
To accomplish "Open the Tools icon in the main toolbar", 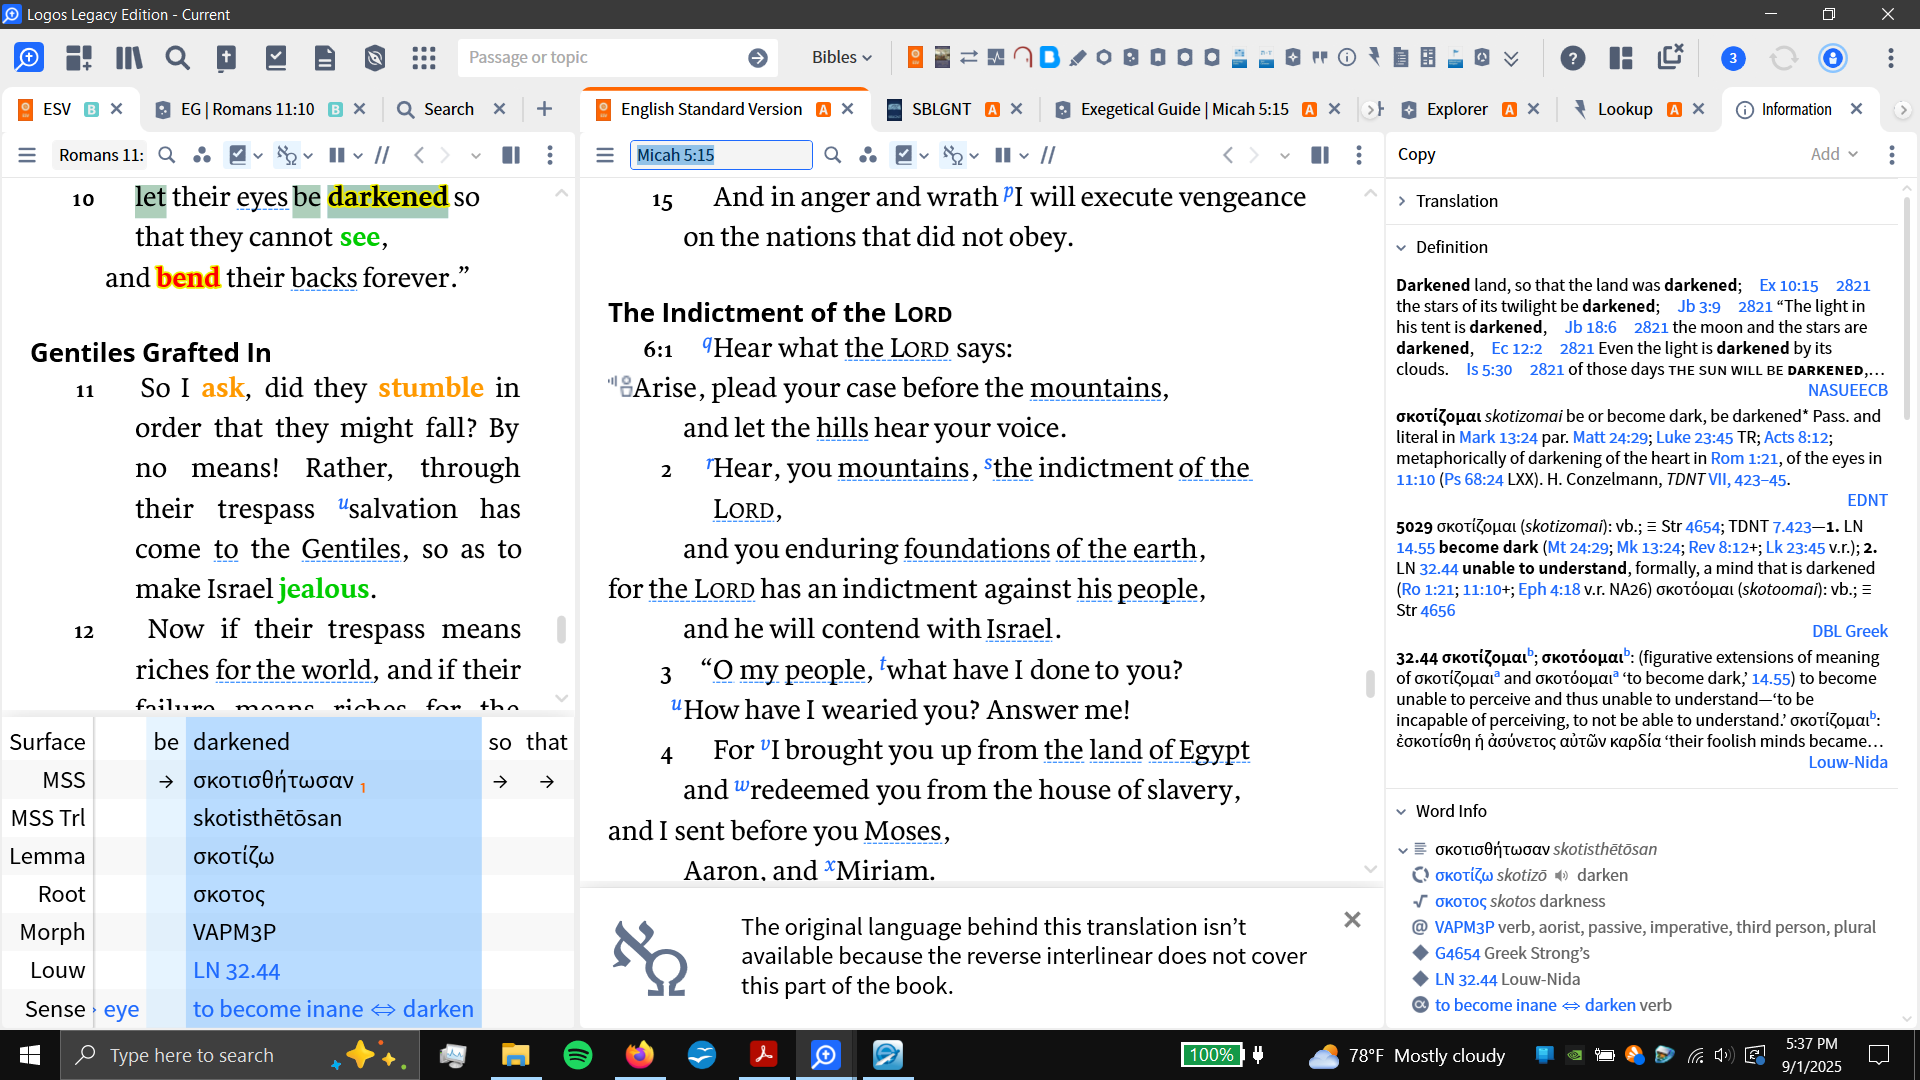I will click(375, 58).
